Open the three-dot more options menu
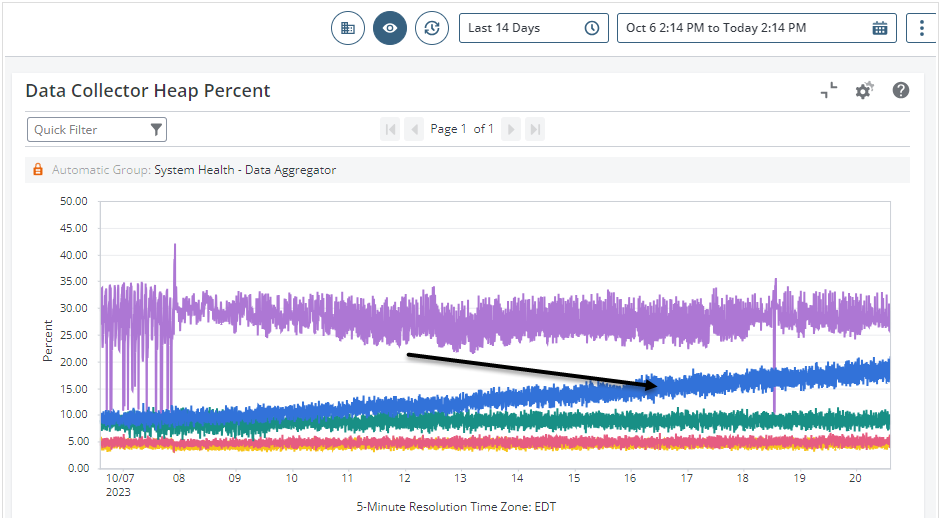This screenshot has height=518, width=944. [x=922, y=28]
